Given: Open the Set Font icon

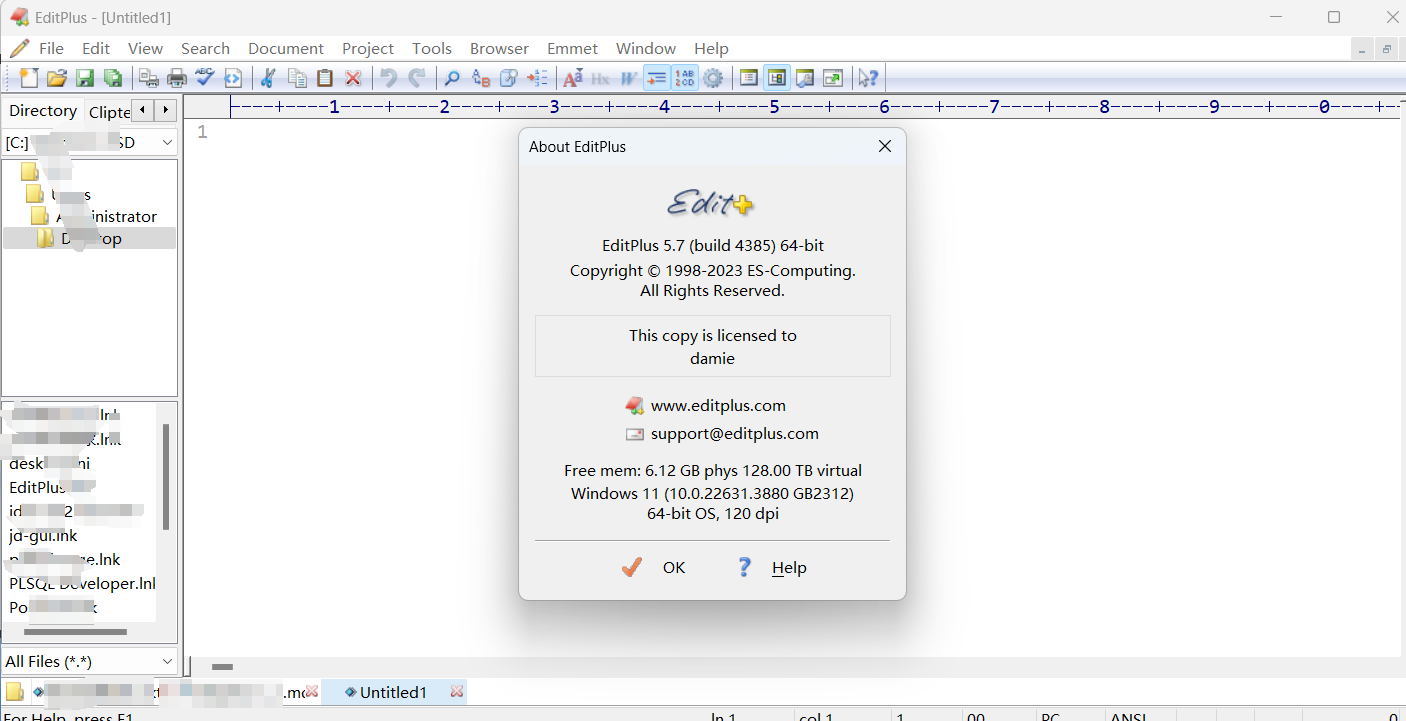Looking at the screenshot, I should [573, 78].
